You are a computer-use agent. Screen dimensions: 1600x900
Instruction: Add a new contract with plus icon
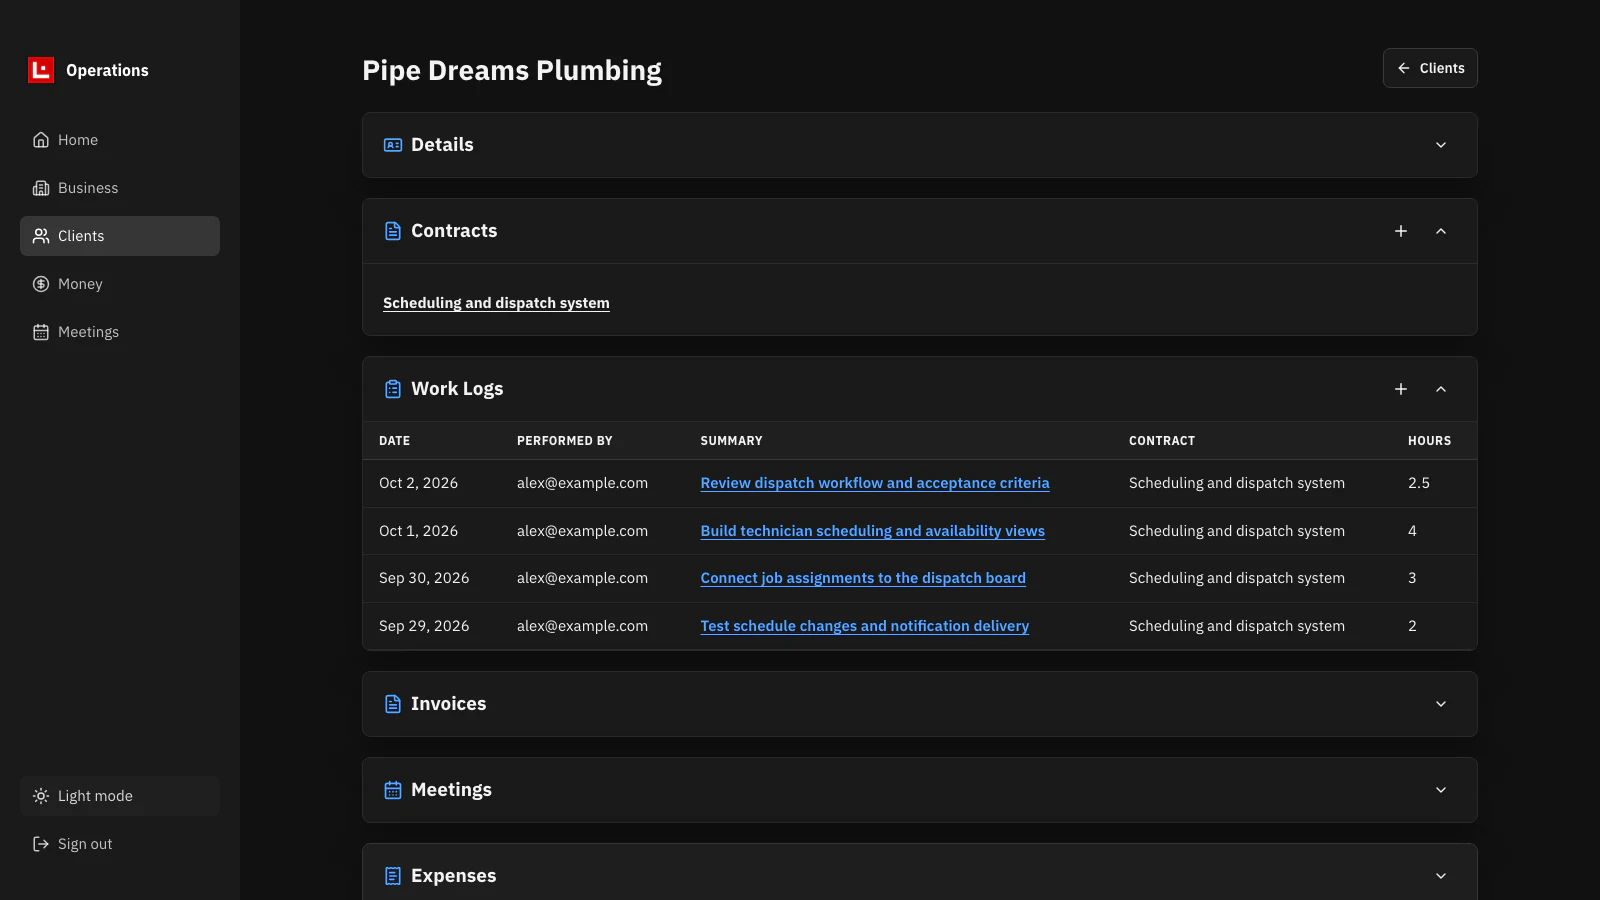(x=1401, y=231)
